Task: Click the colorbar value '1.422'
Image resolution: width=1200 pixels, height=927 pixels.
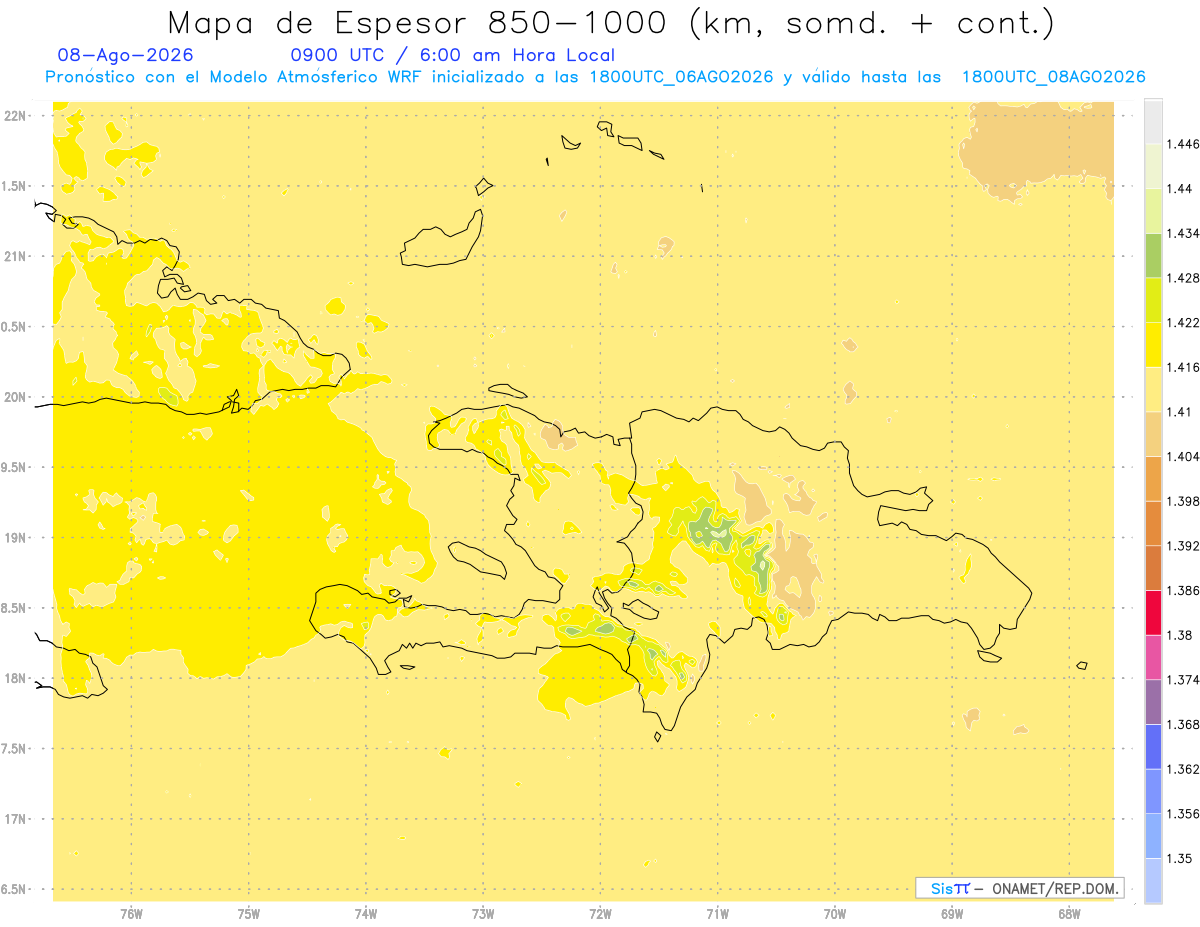Action: (1183, 323)
